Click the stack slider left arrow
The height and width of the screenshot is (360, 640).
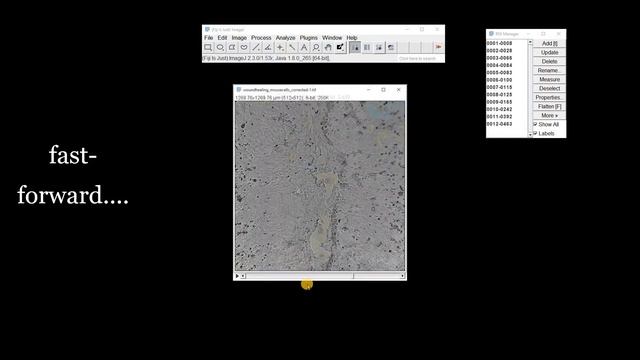point(243,276)
